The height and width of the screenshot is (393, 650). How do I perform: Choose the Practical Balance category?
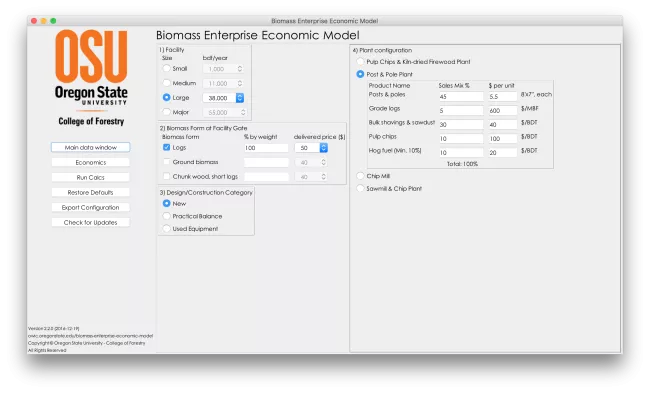166,216
